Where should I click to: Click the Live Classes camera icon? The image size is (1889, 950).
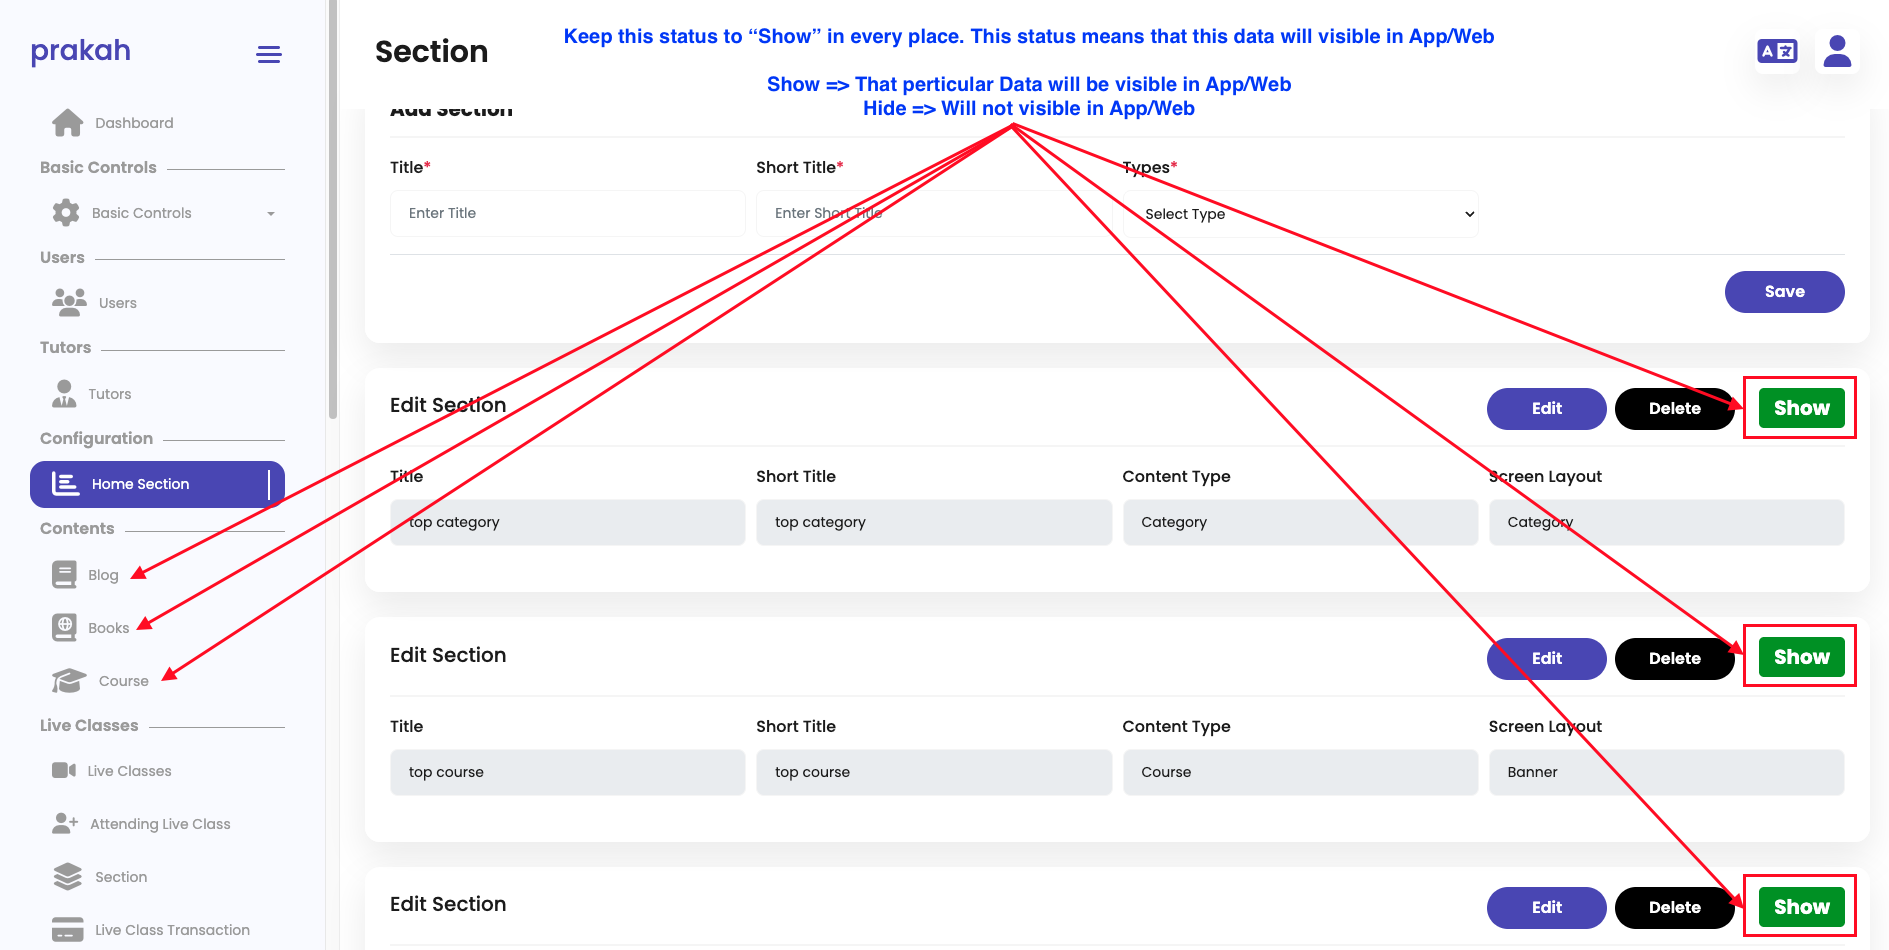pos(64,770)
